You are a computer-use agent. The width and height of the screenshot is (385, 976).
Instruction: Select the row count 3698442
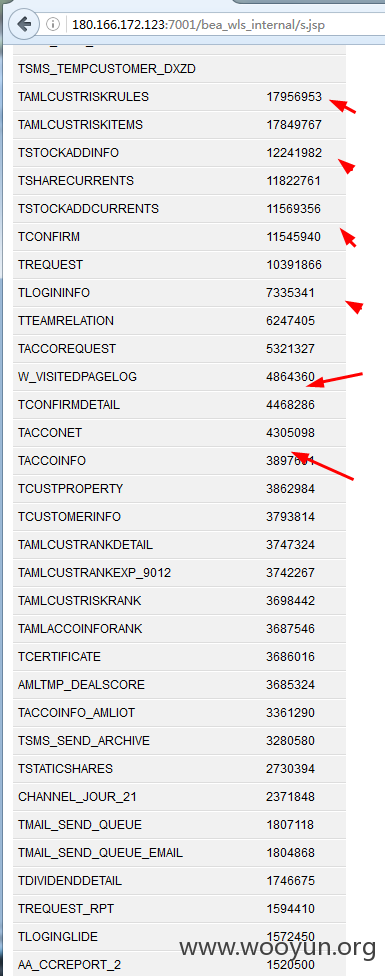click(x=290, y=601)
